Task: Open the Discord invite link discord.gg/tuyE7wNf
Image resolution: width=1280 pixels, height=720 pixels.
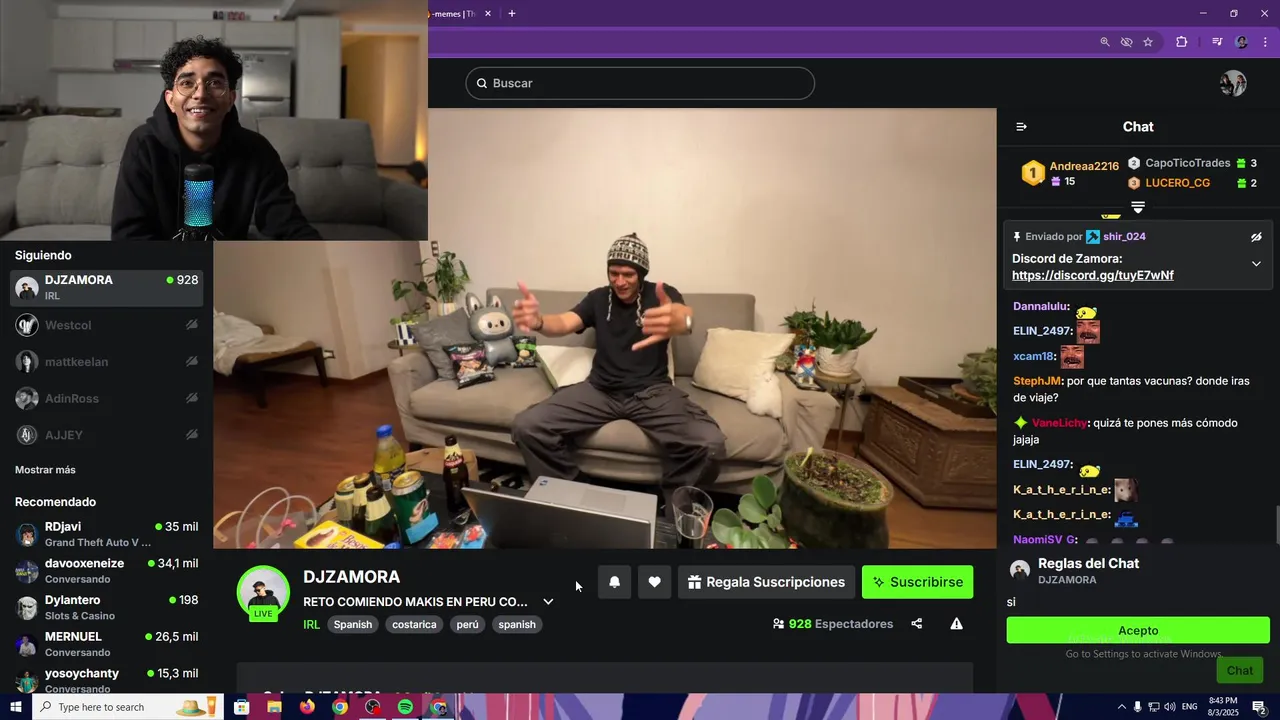Action: pyautogui.click(x=1093, y=275)
